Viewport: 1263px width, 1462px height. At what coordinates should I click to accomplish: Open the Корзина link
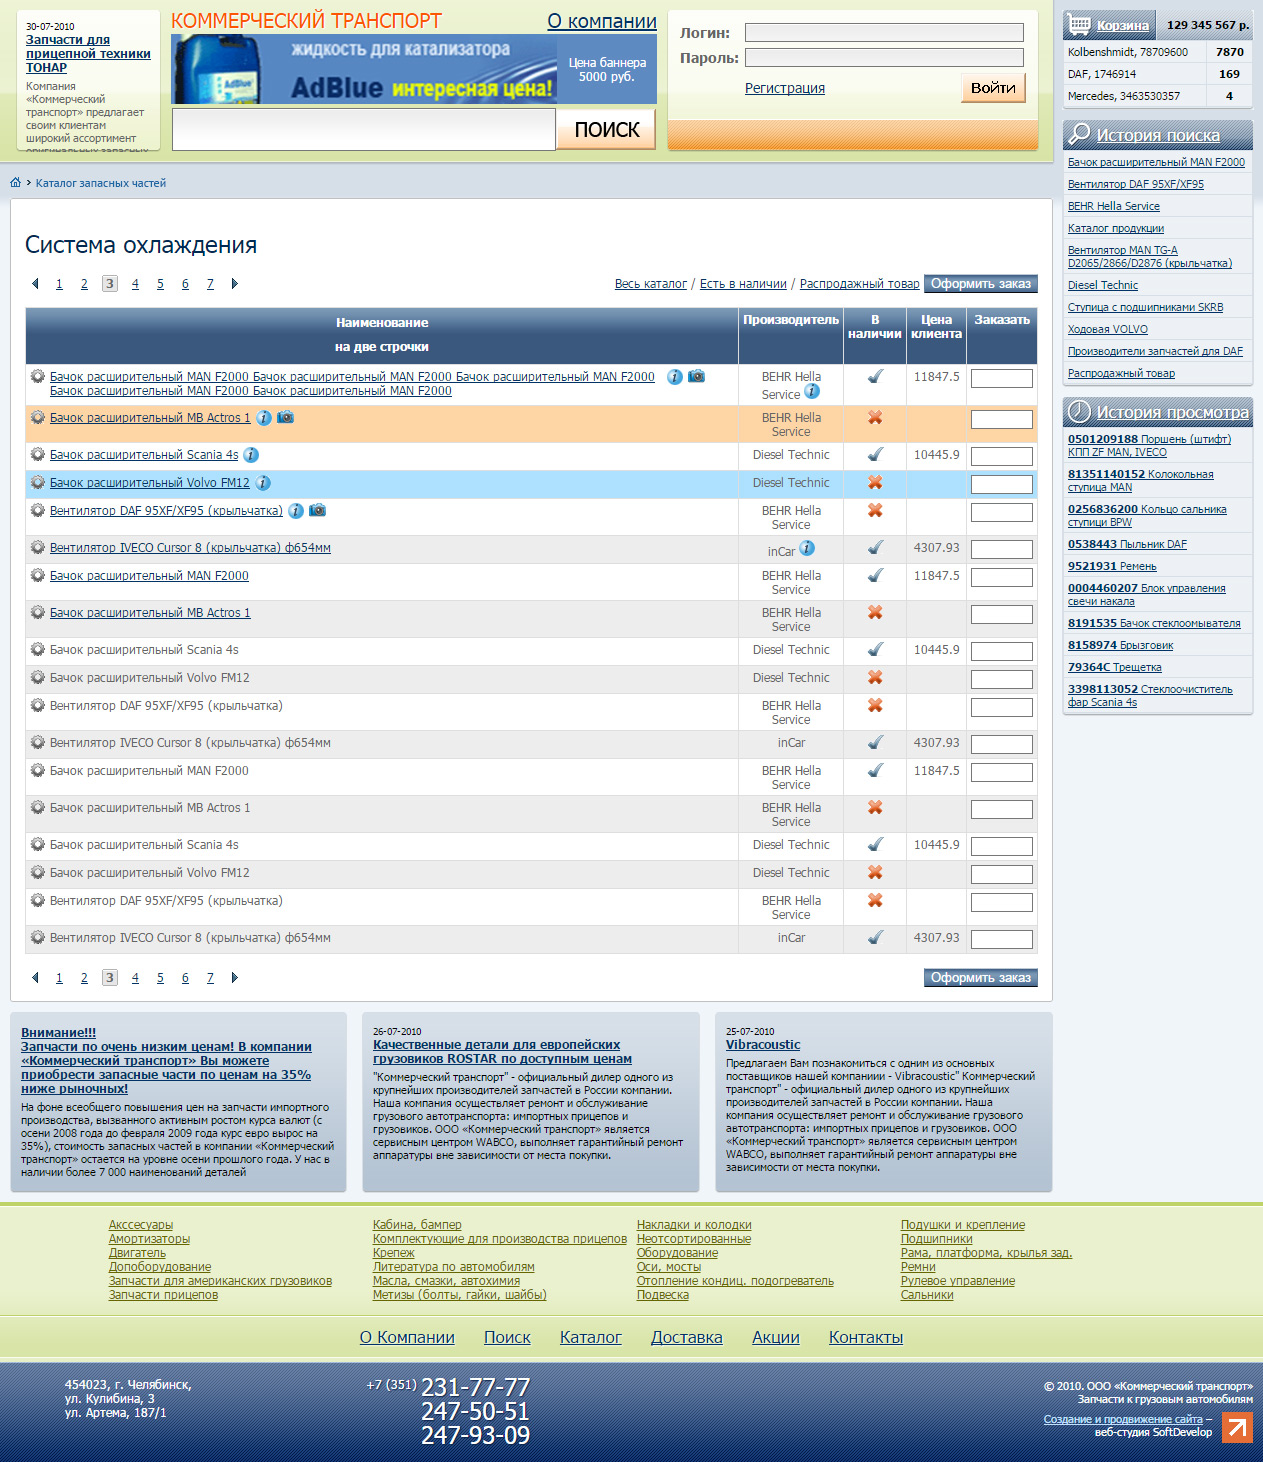(1123, 25)
